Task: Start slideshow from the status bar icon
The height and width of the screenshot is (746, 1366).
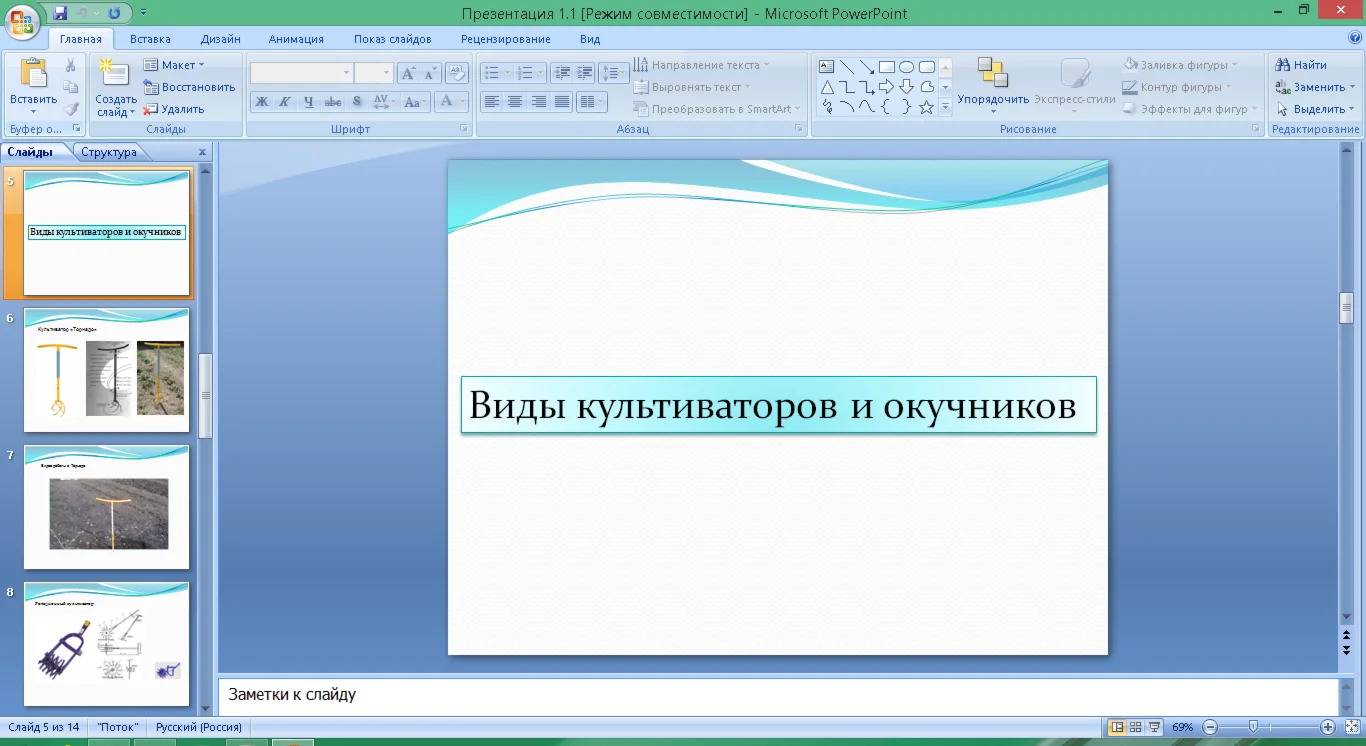Action: click(x=1154, y=727)
